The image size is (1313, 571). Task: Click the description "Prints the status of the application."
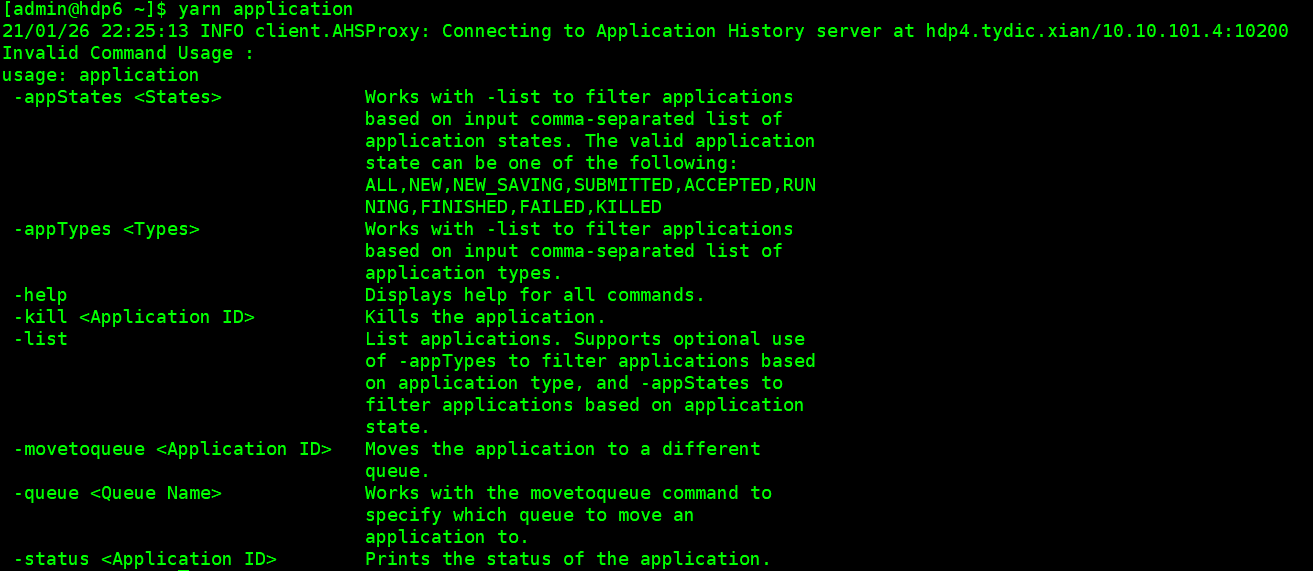[568, 559]
